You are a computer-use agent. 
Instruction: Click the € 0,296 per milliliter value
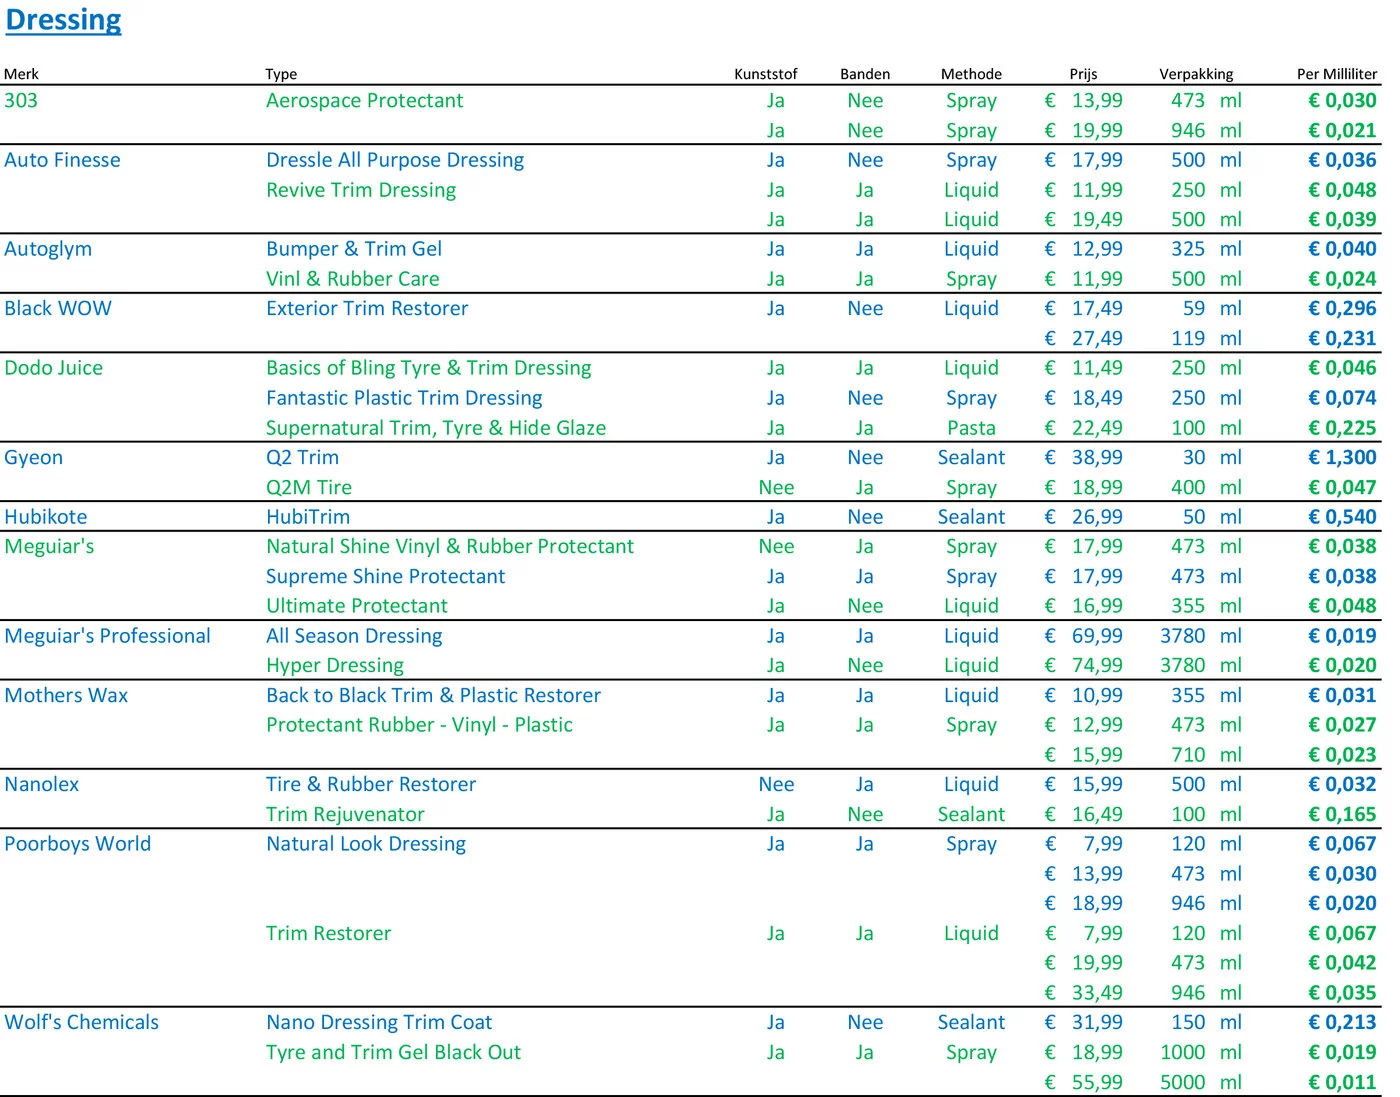coord(1342,309)
